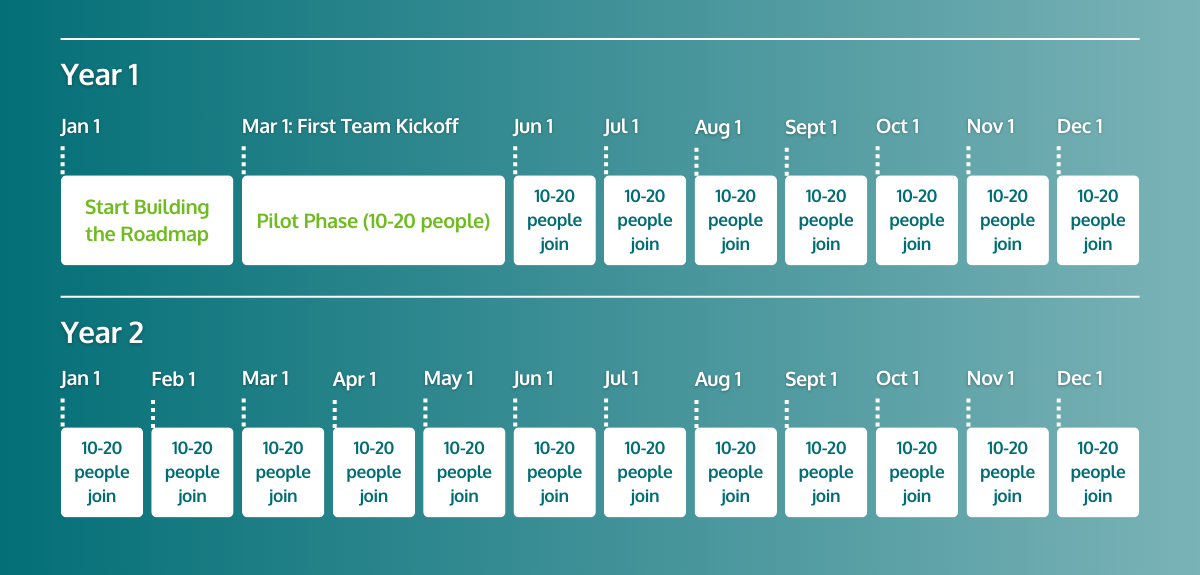The image size is (1200, 575).
Task: Select the Mar 1: First Team Kickoff label
Action: click(350, 127)
